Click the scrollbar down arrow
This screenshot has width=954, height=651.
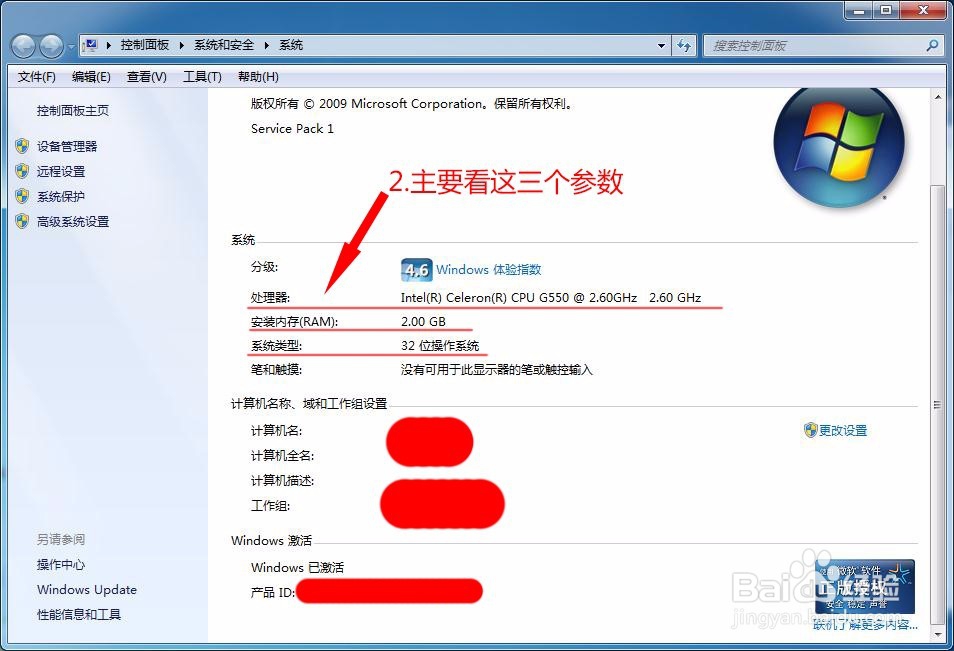click(x=938, y=634)
